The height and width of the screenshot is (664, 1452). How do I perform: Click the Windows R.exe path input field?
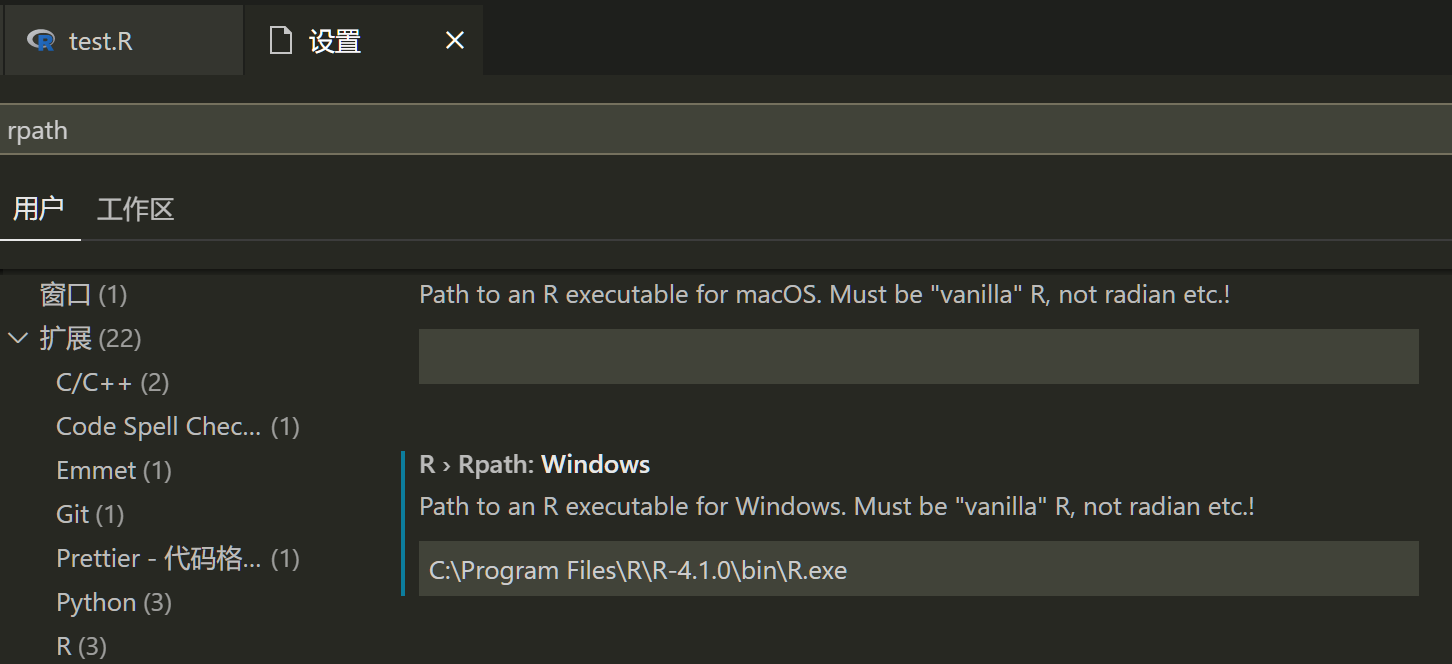[918, 569]
